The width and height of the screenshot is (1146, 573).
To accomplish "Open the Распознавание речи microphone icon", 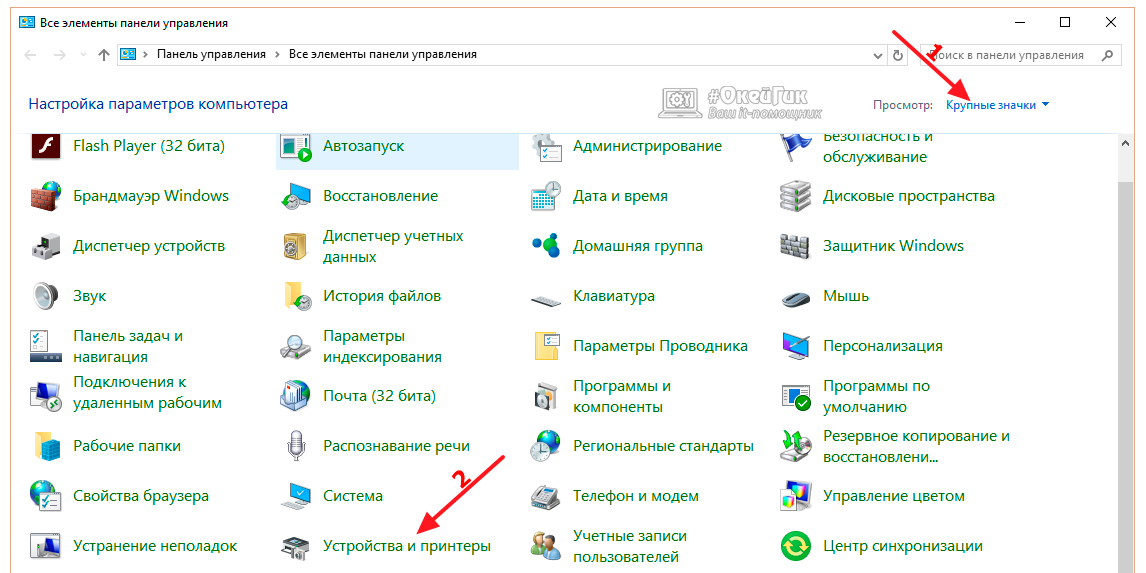I will pos(296,447).
